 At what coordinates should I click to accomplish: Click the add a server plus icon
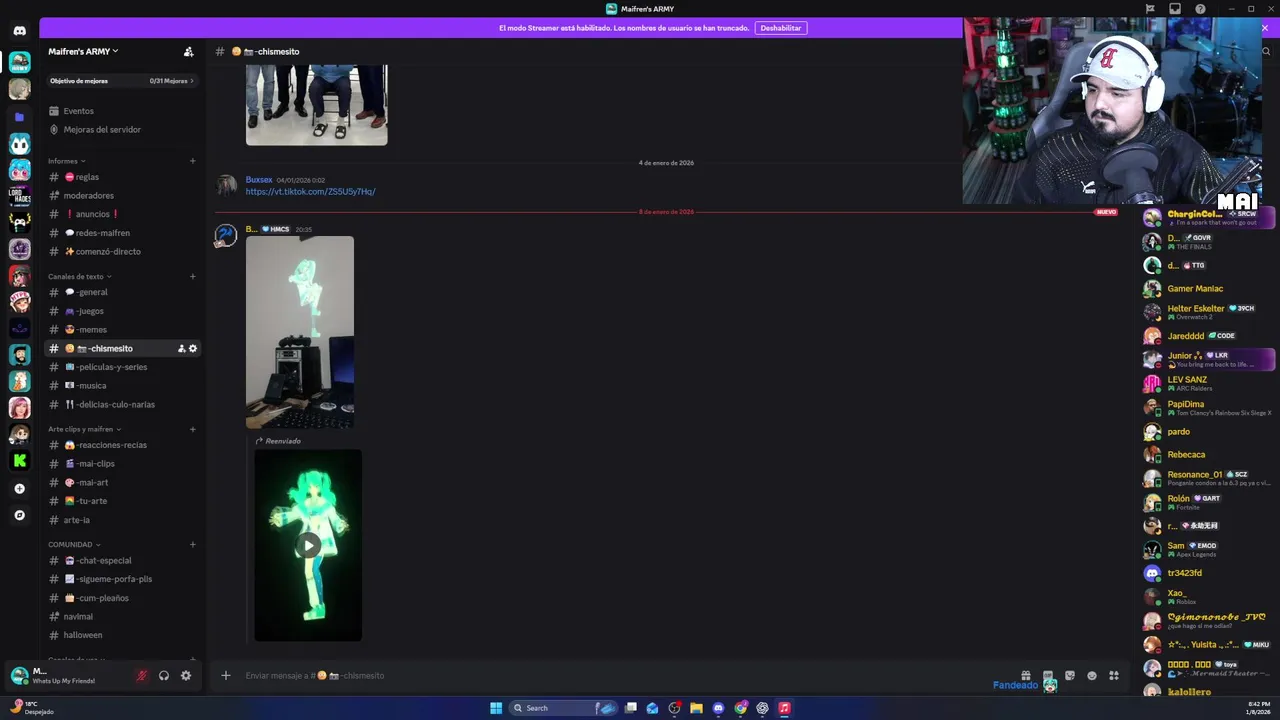(19, 488)
